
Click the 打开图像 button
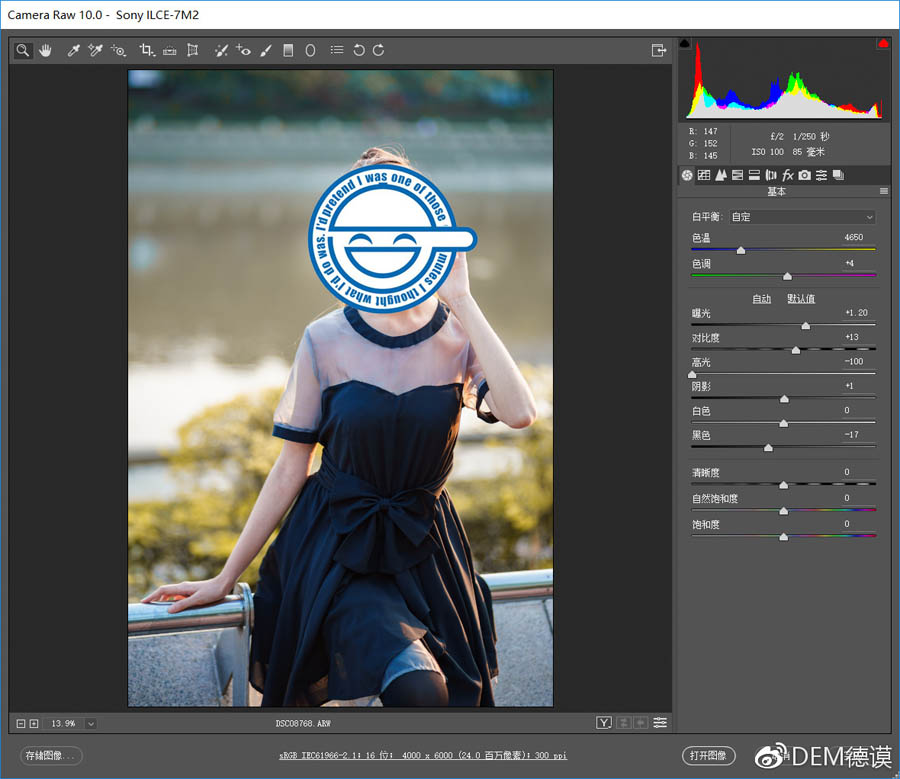708,755
